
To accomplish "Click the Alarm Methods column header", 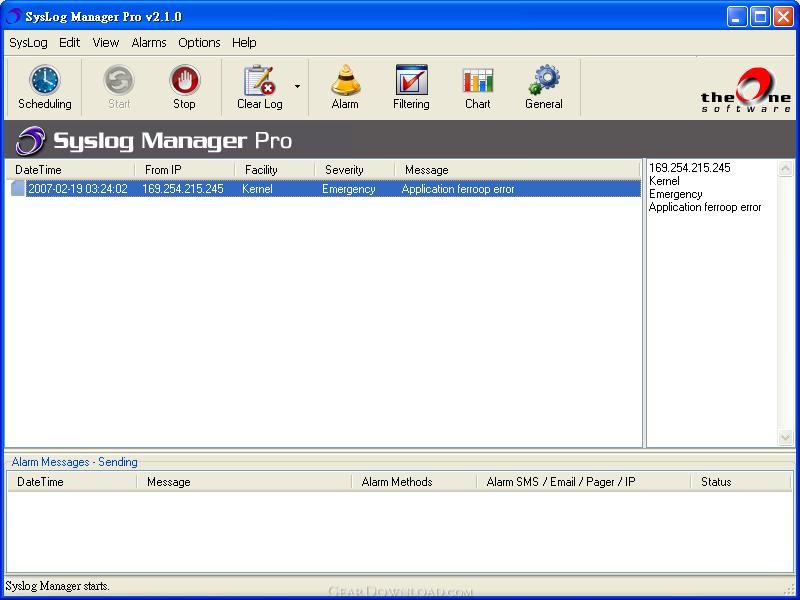I will (x=414, y=482).
